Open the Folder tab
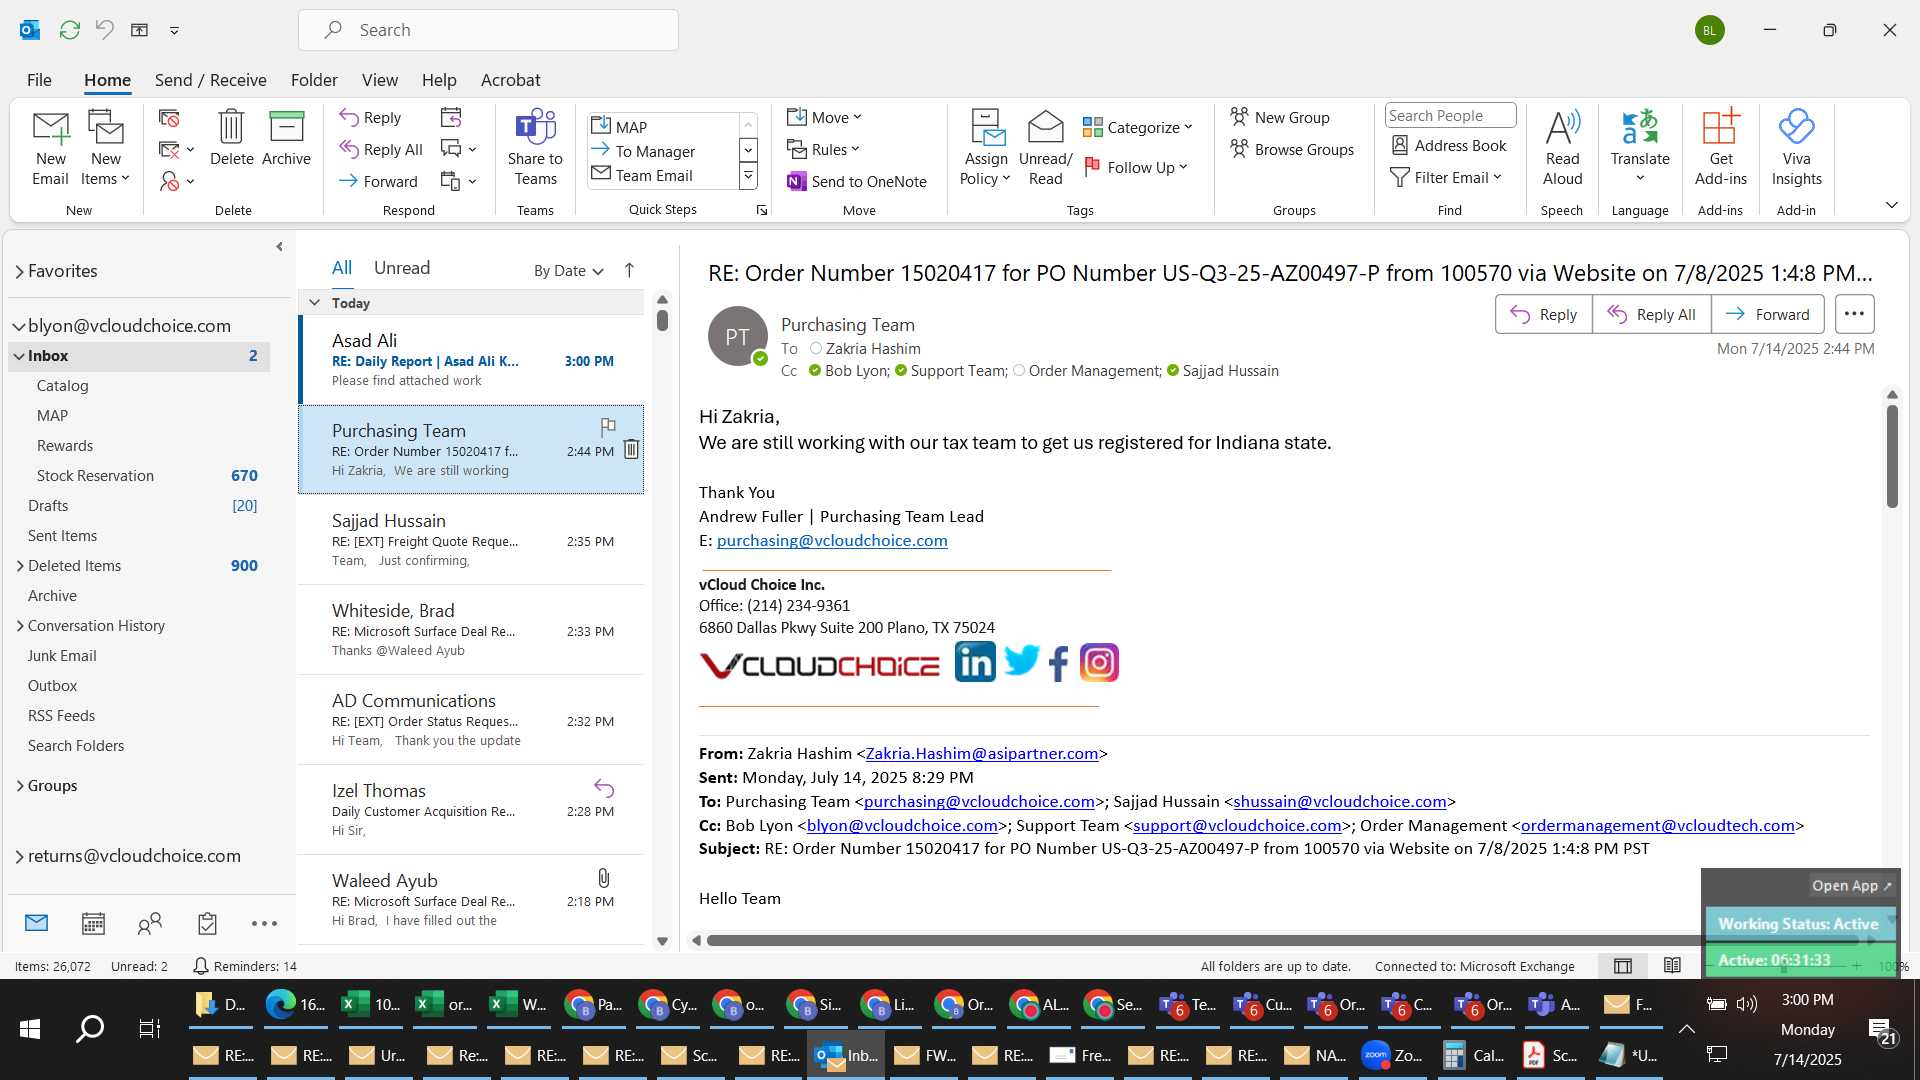The height and width of the screenshot is (1080, 1920). coord(314,80)
